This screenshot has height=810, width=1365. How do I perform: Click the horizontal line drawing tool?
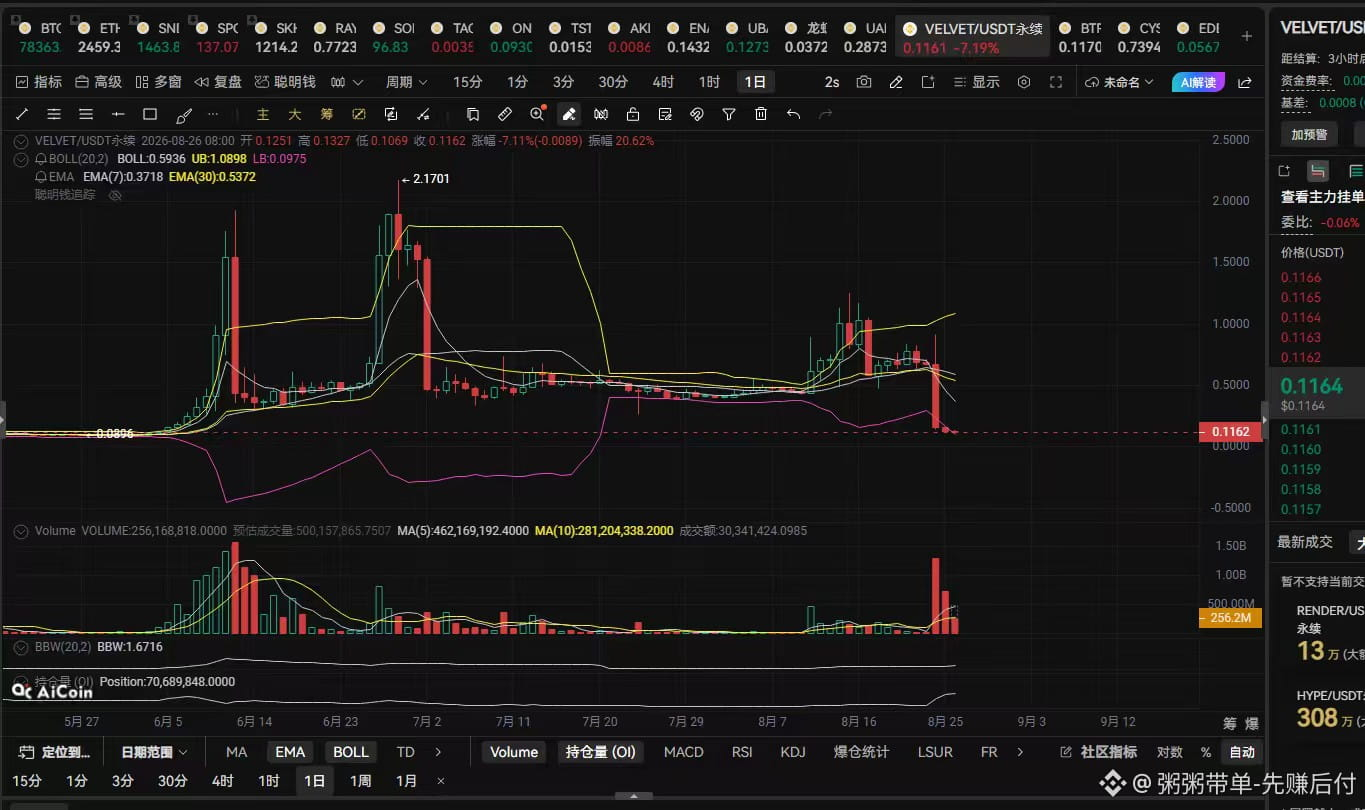point(118,114)
